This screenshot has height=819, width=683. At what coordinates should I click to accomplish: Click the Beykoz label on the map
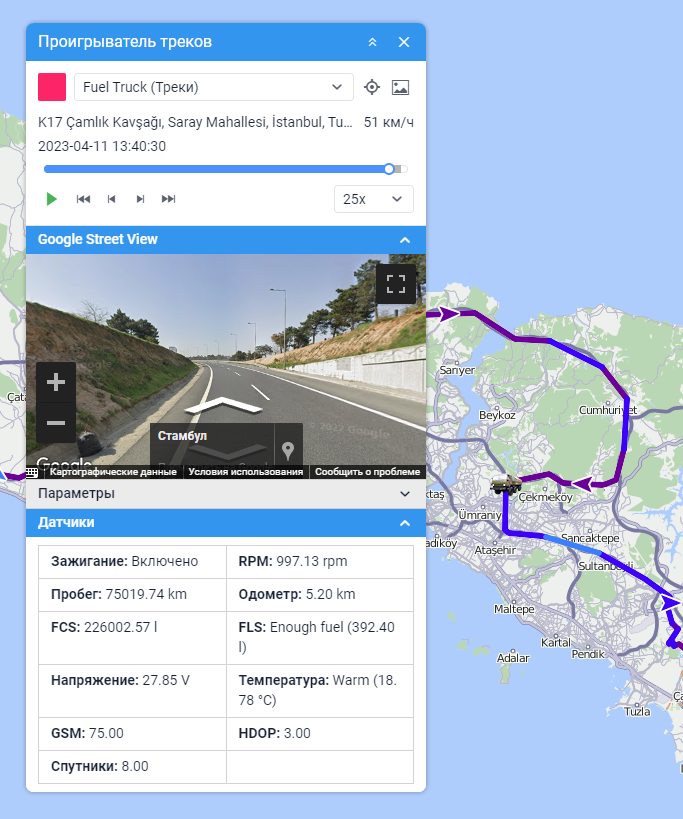point(497,415)
